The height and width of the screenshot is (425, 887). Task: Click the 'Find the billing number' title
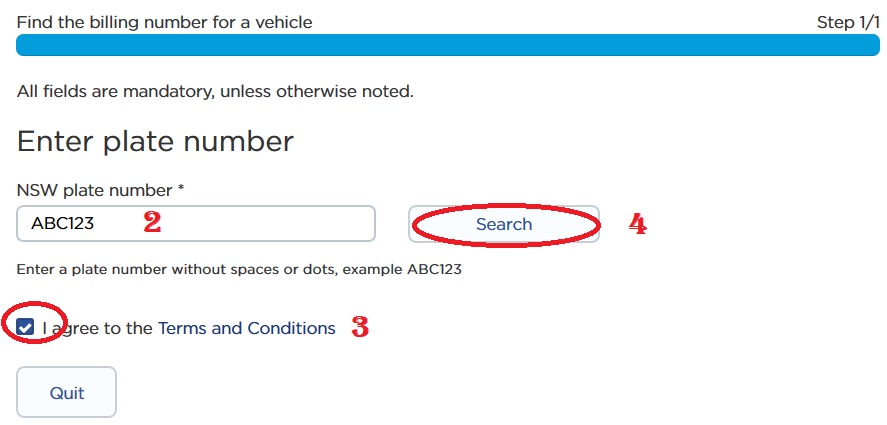coord(164,22)
